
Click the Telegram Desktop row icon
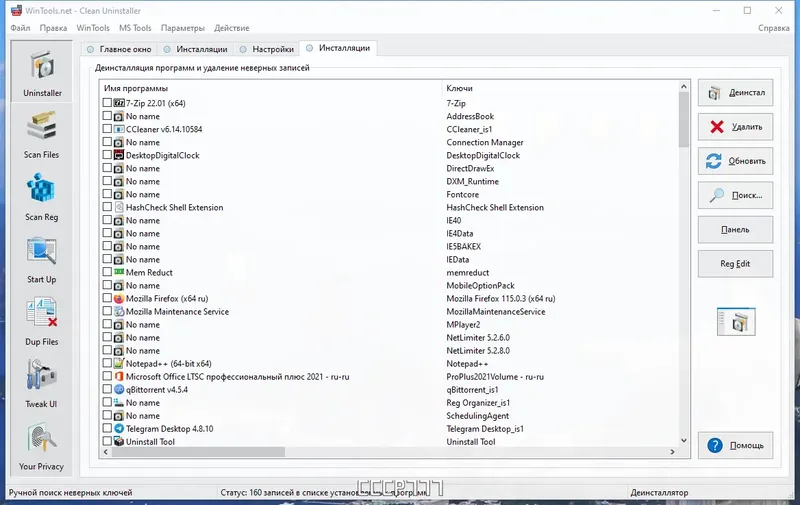pyautogui.click(x=118, y=428)
